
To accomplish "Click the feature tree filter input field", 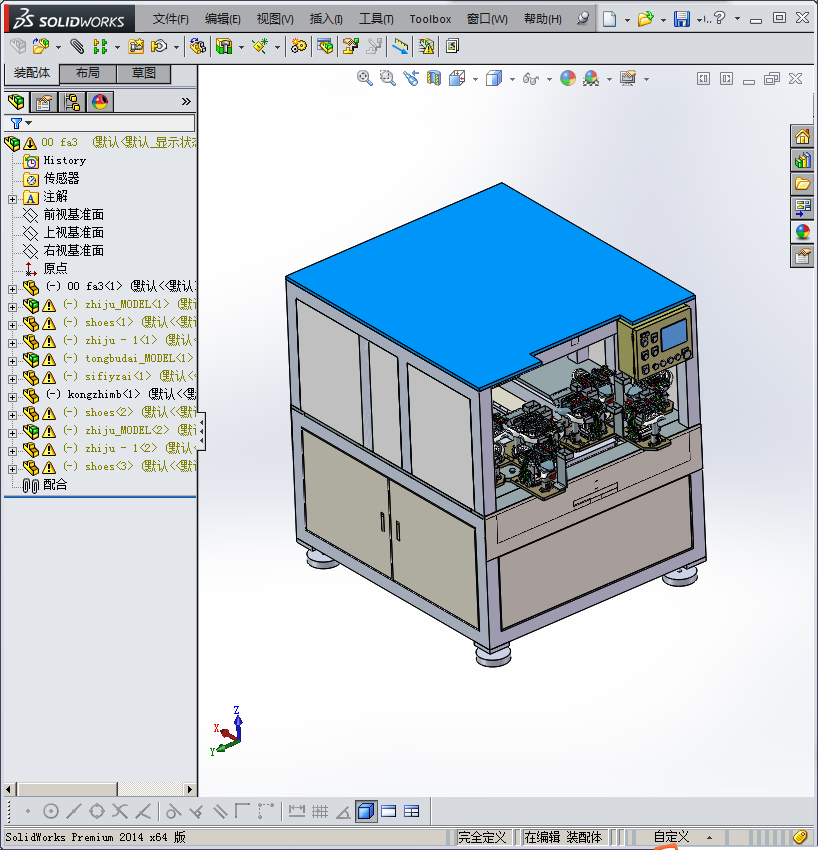I will pos(100,123).
